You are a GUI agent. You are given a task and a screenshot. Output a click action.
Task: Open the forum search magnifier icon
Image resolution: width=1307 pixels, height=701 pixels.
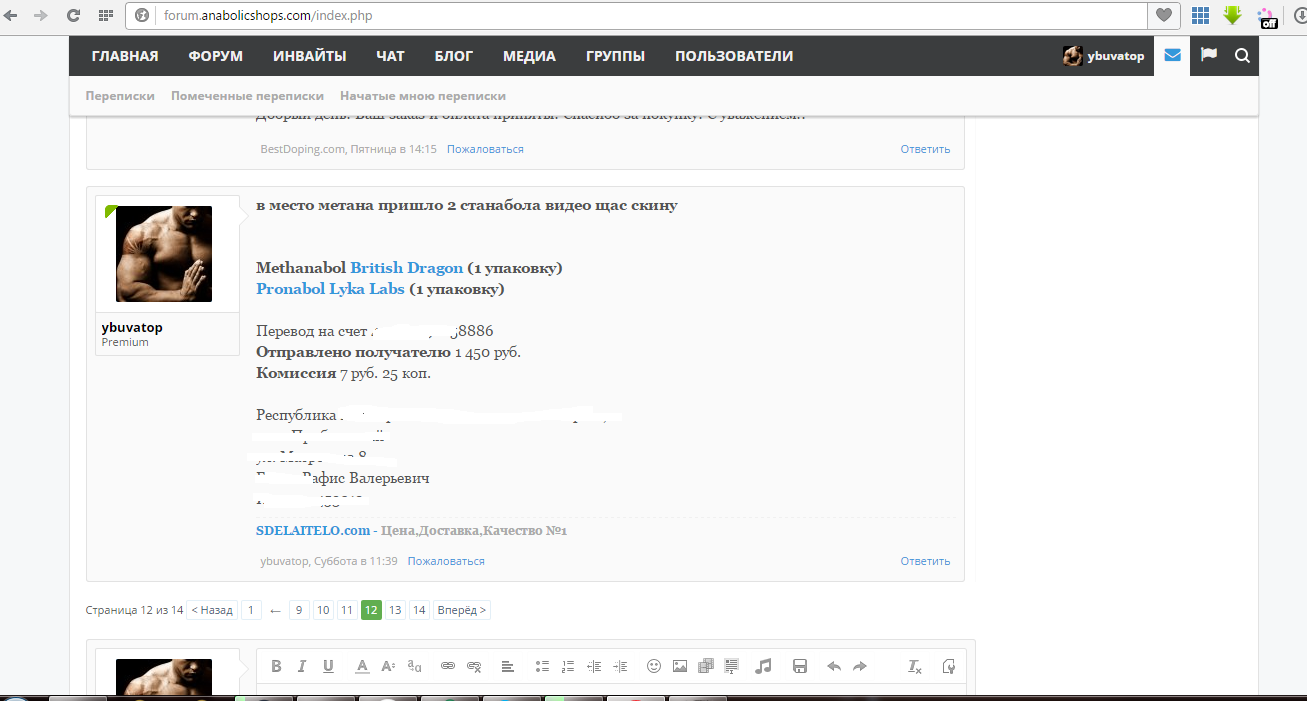pos(1242,56)
